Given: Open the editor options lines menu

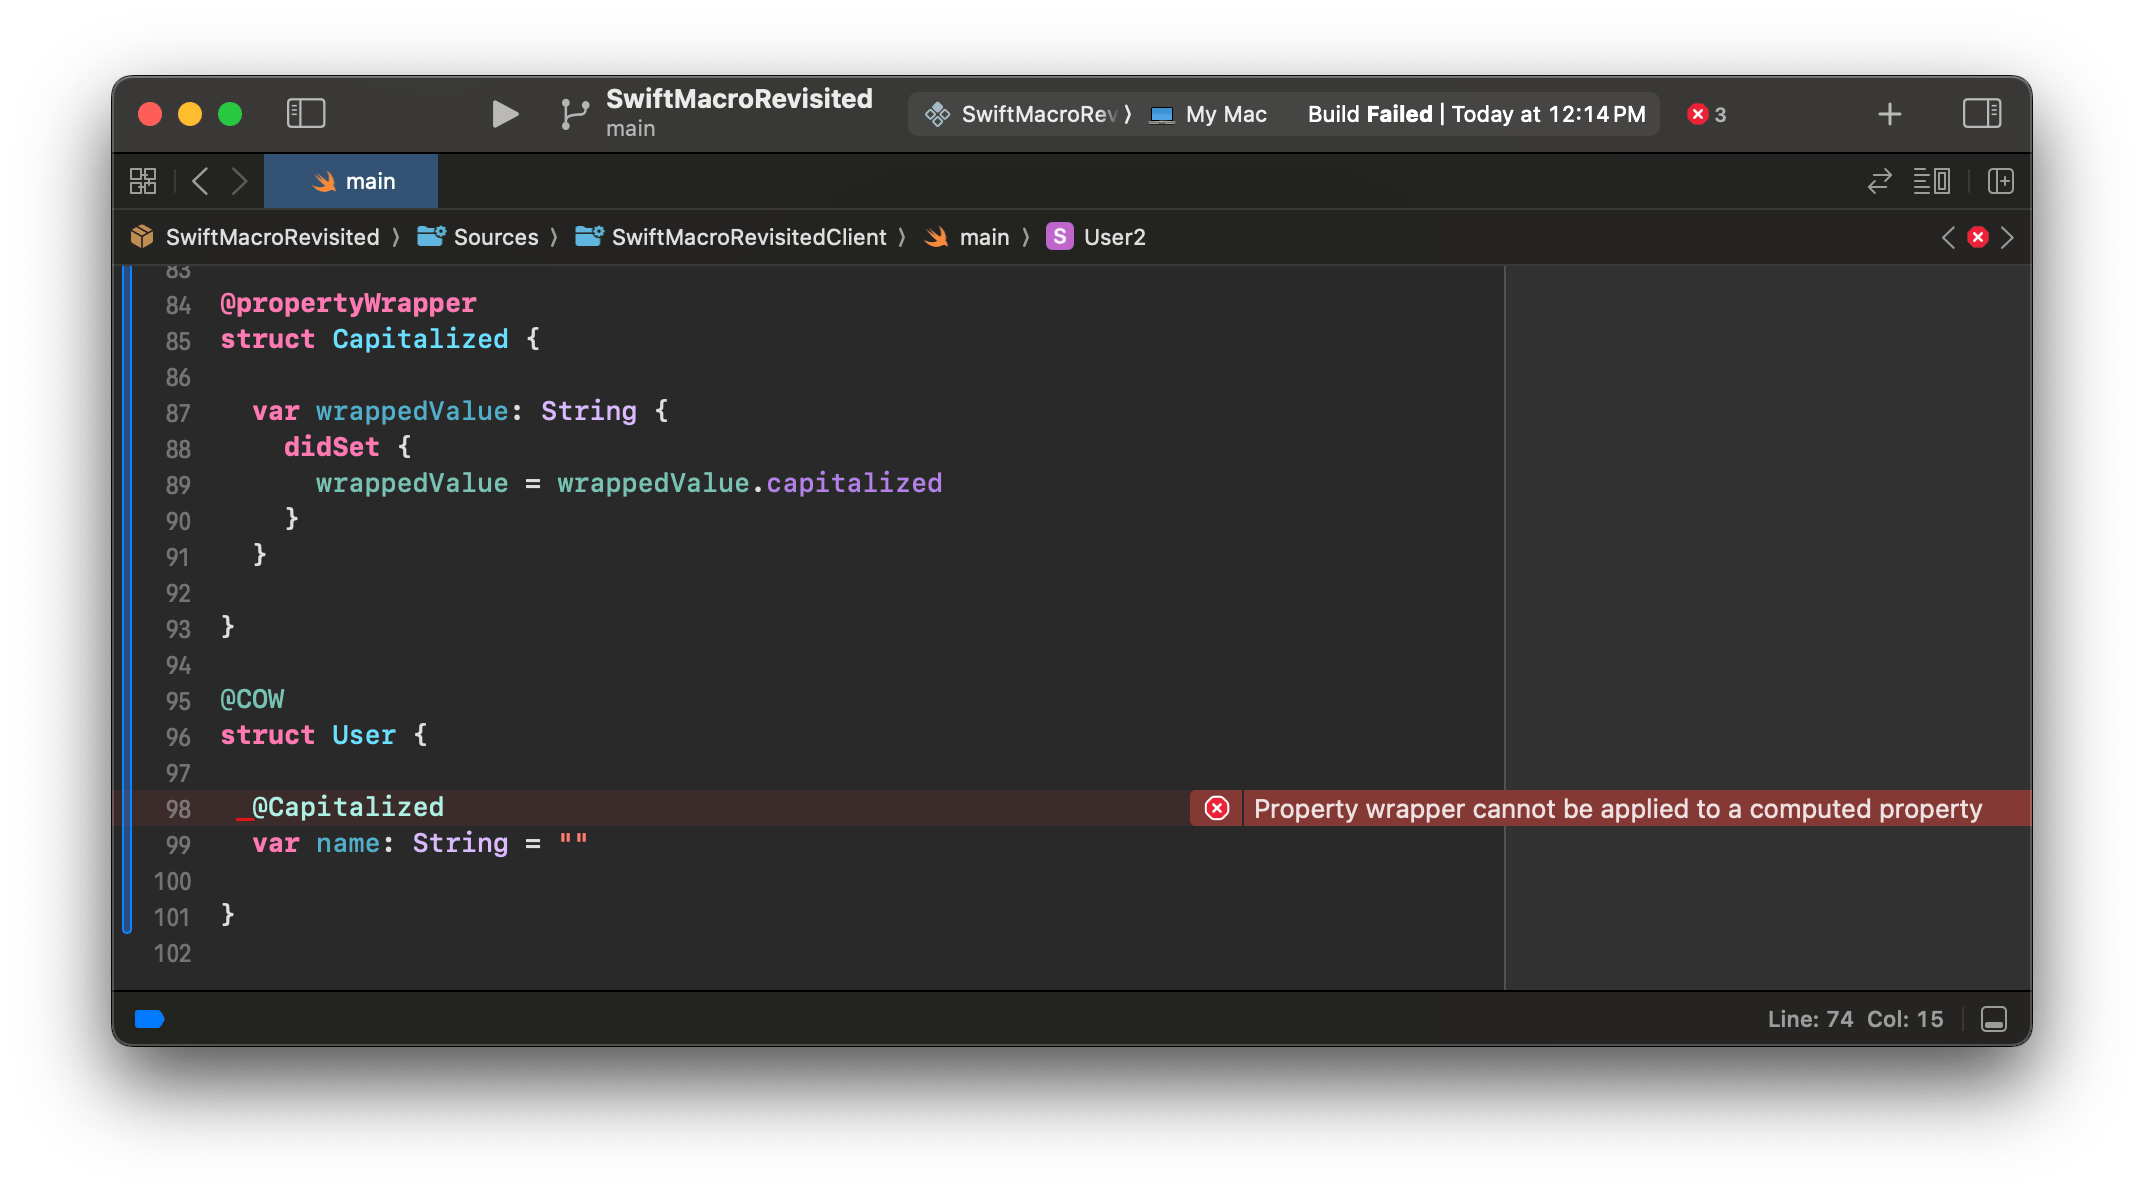Looking at the screenshot, I should (1931, 181).
